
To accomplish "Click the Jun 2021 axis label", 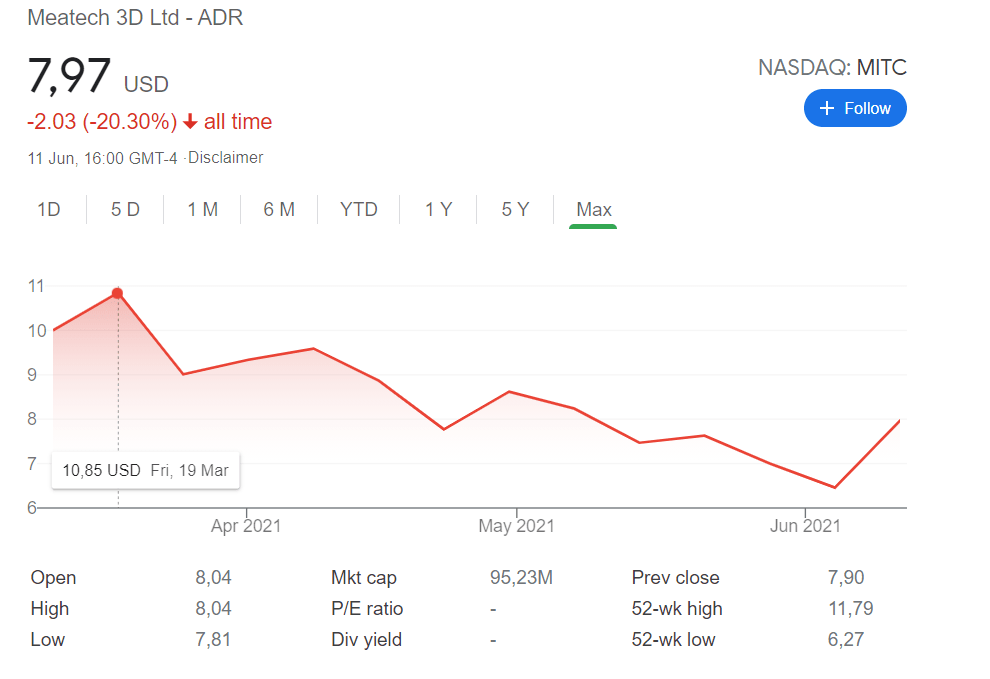I will point(805,526).
